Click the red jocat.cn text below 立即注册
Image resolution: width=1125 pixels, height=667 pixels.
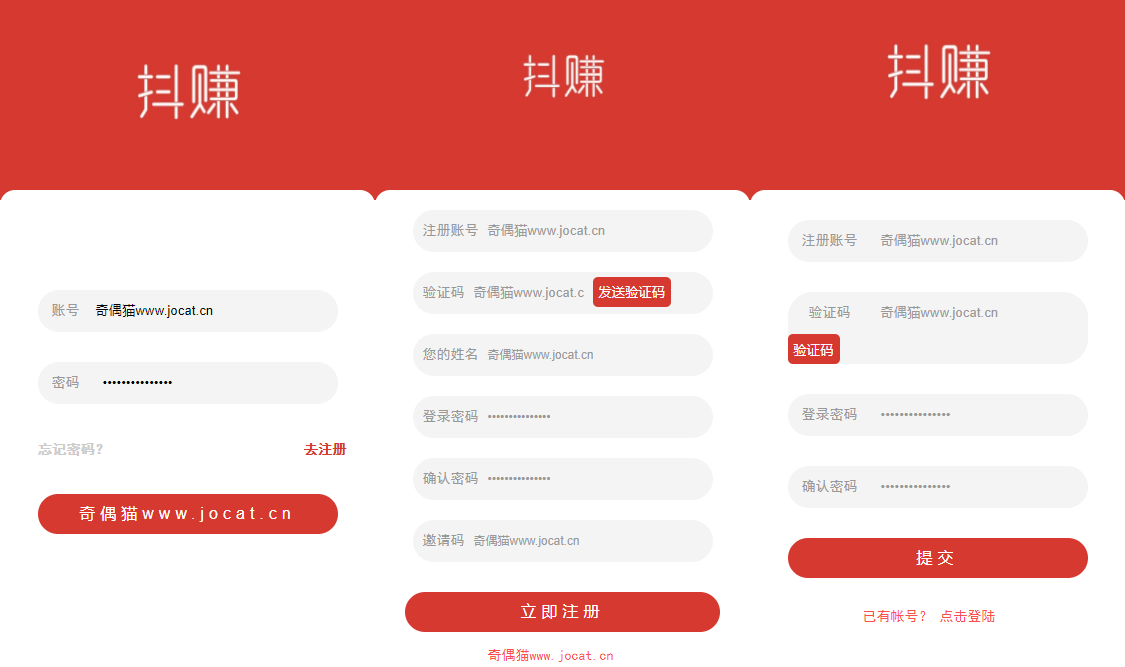[x=550, y=656]
